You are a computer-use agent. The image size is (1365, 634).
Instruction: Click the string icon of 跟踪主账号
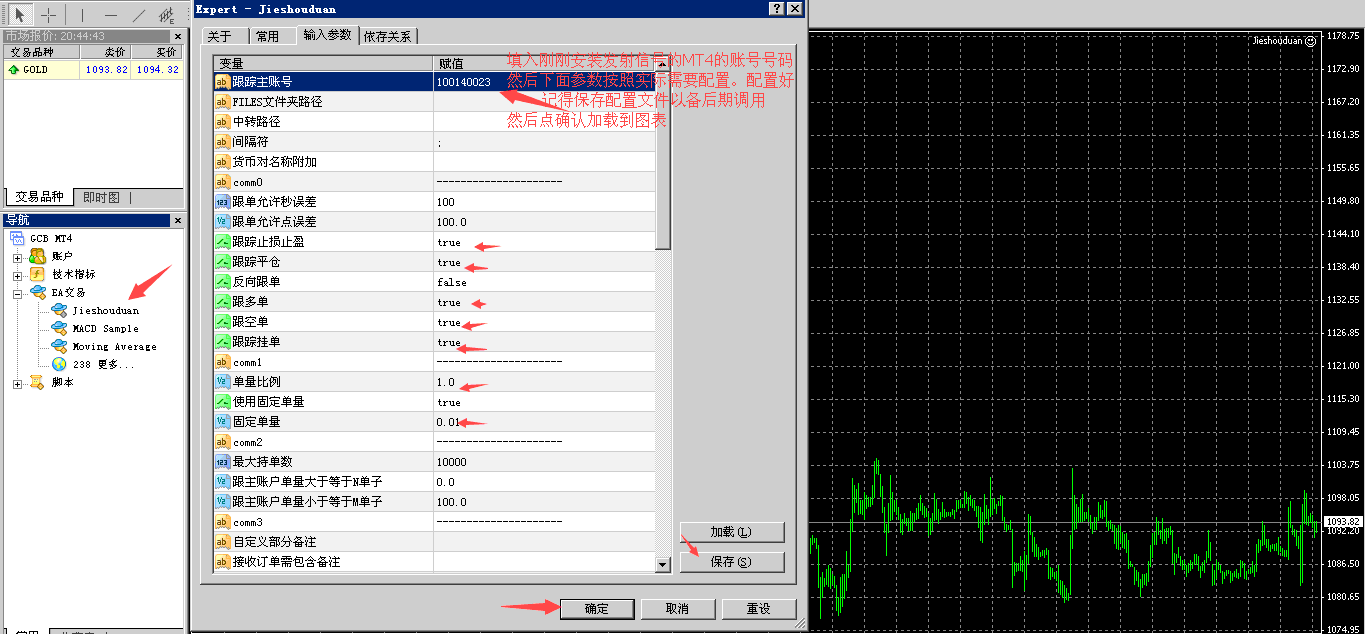223,82
